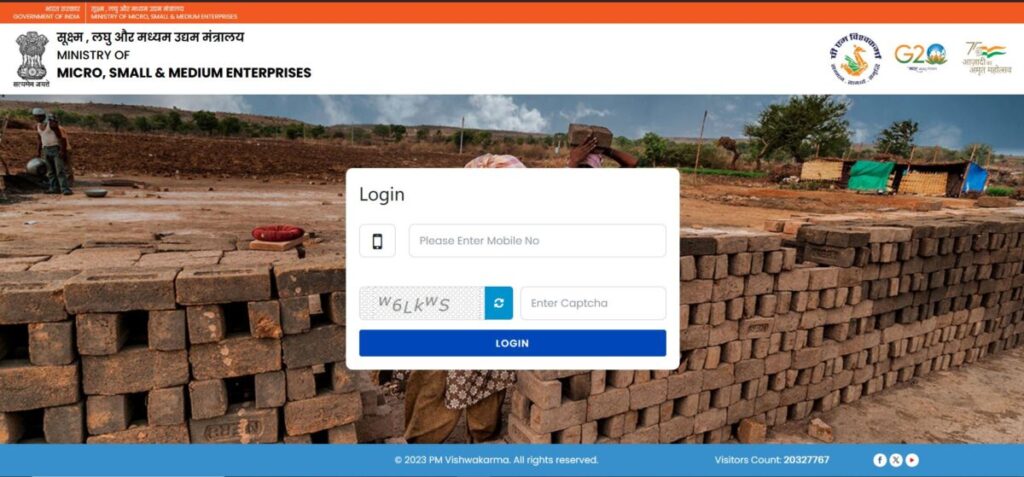Click the refresh captcha icon
Image resolution: width=1024 pixels, height=477 pixels.
(498, 303)
